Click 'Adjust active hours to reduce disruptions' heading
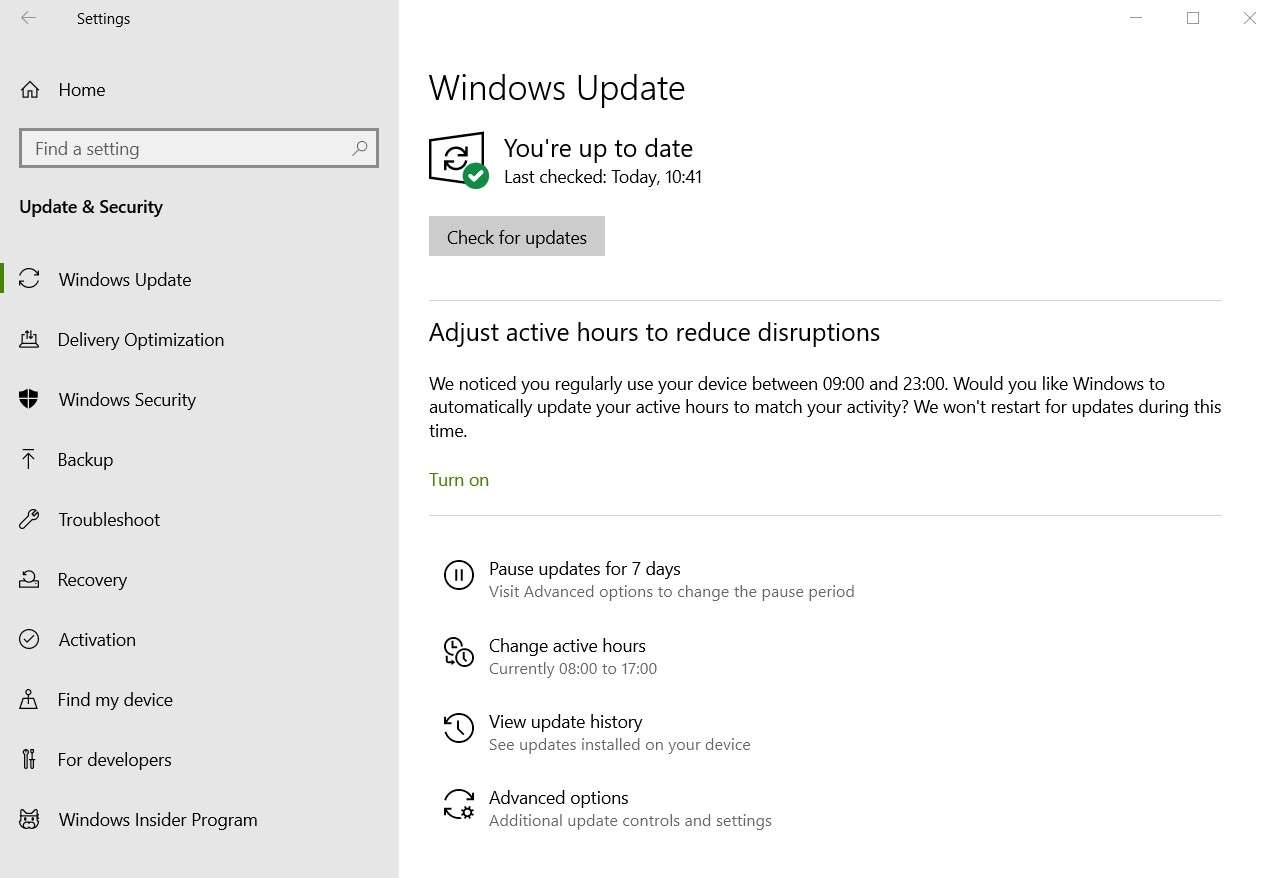The width and height of the screenshot is (1272, 878). click(x=654, y=332)
